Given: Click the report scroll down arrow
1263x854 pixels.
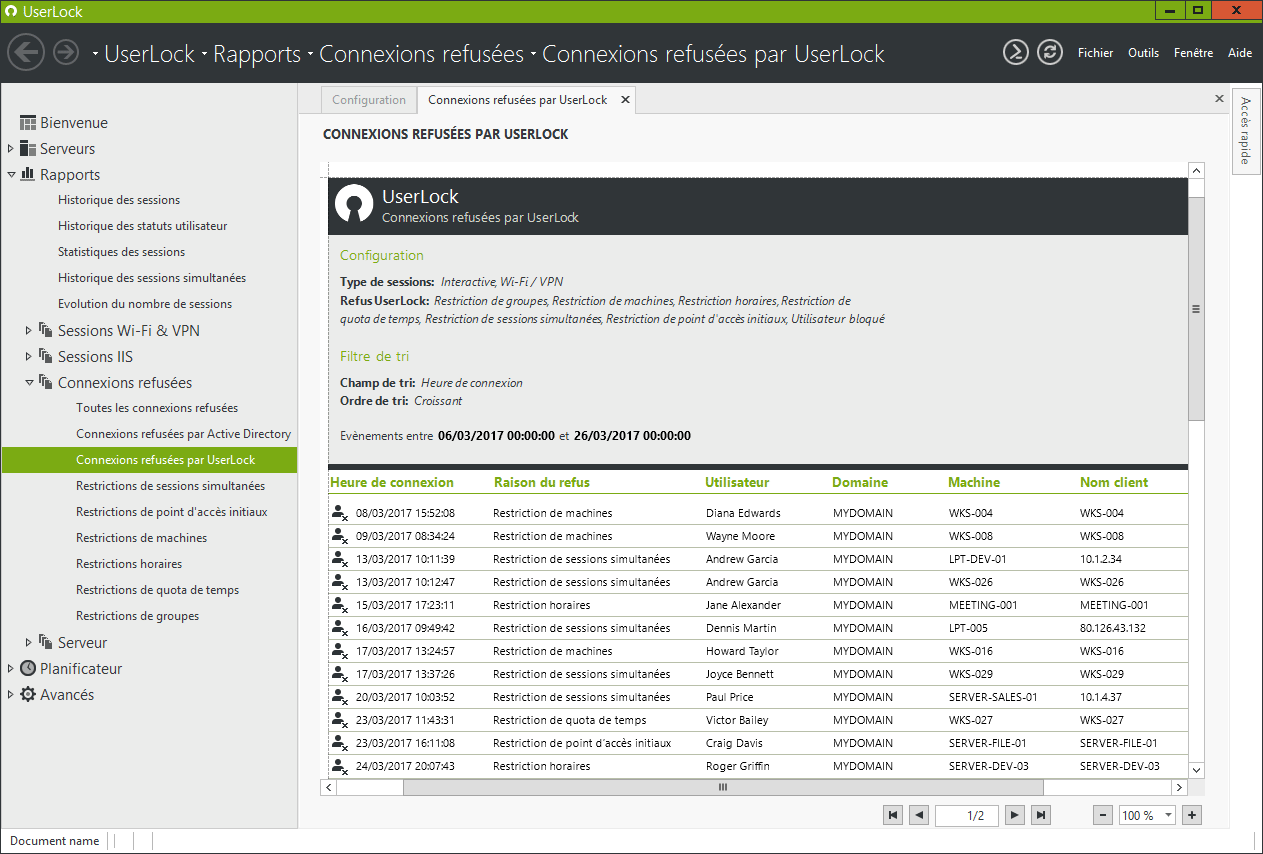Looking at the screenshot, I should tap(1196, 769).
